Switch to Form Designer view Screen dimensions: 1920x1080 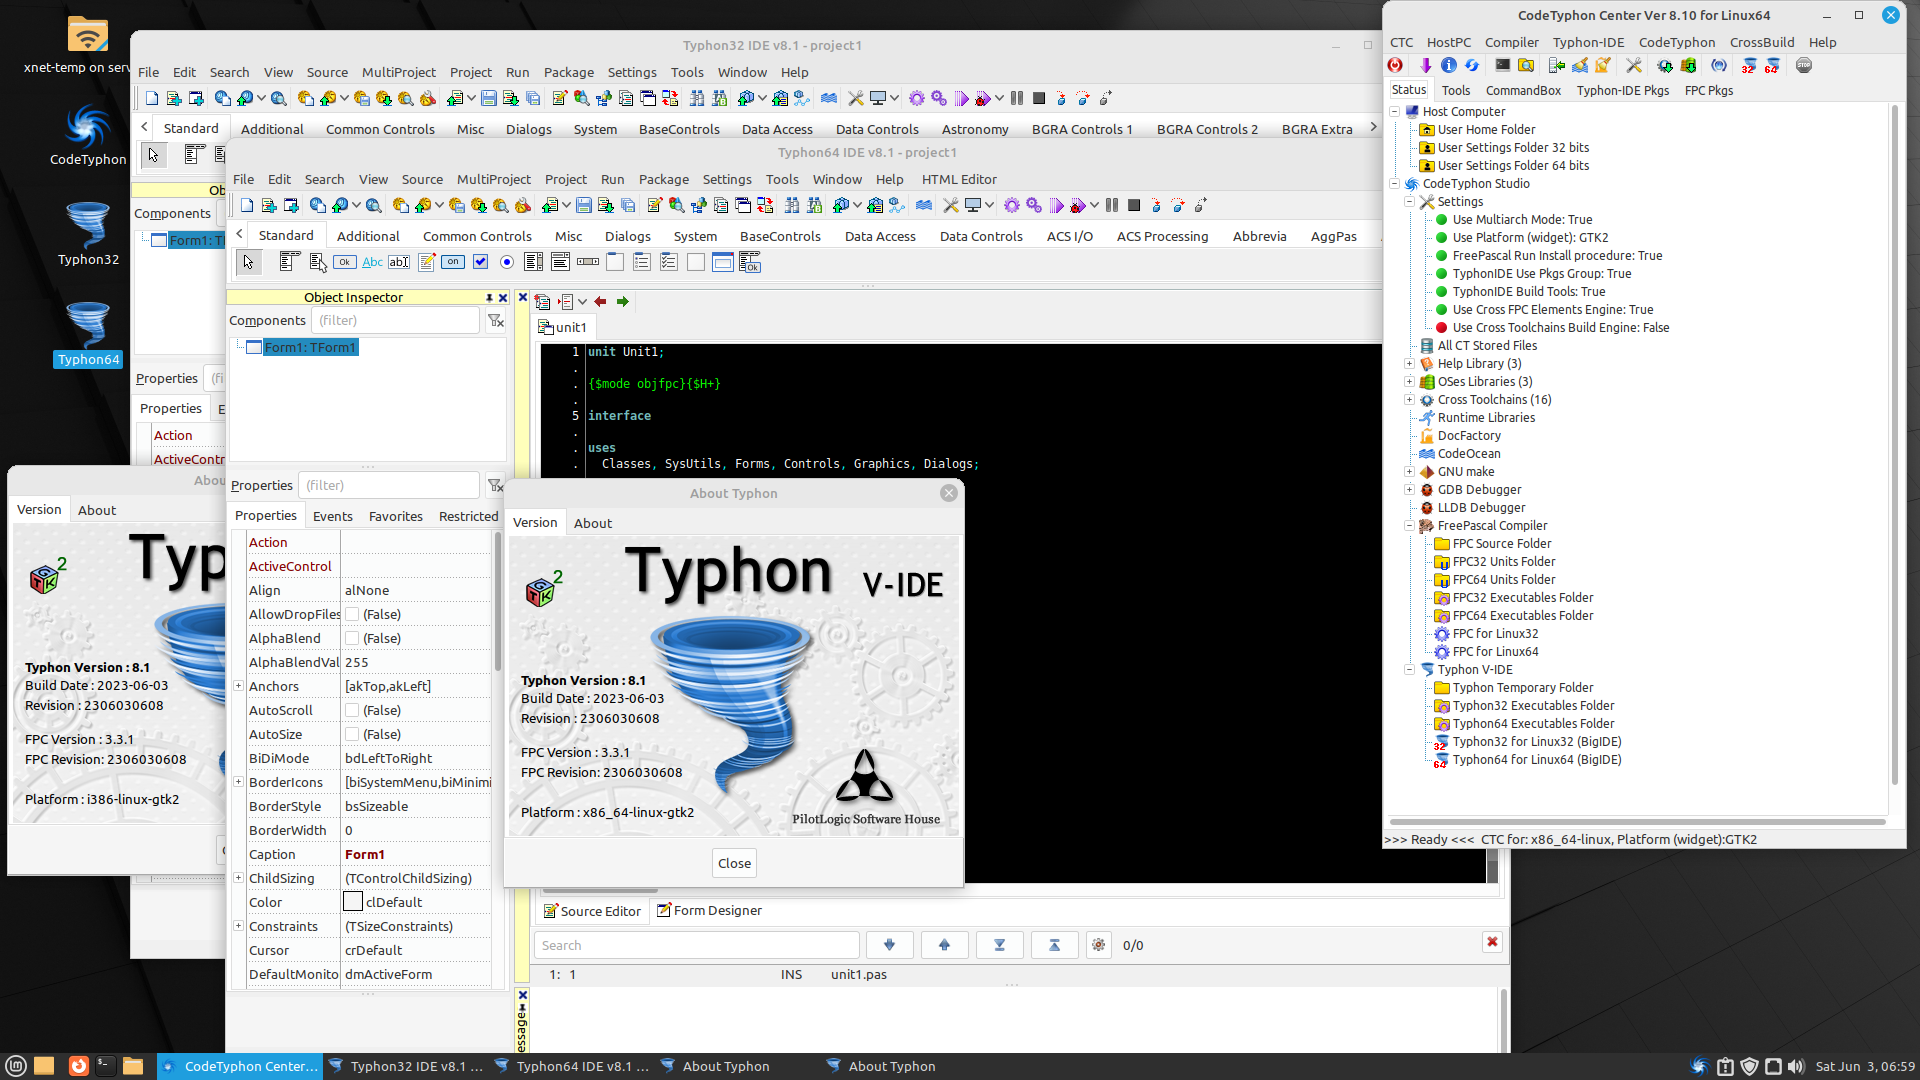709,910
